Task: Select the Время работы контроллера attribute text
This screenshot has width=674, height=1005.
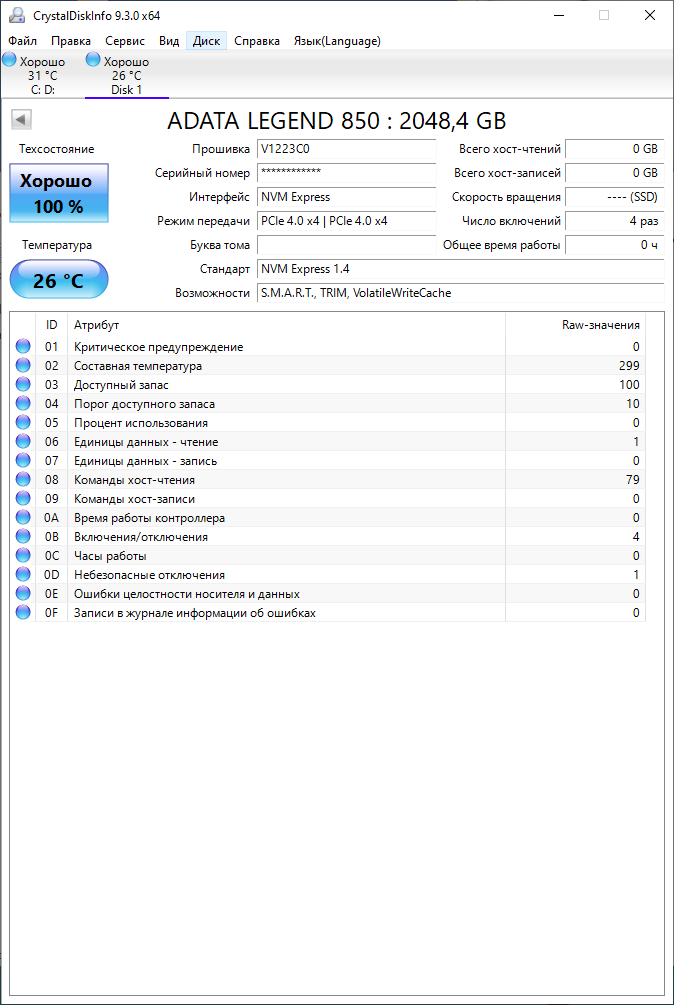Action: [149, 518]
